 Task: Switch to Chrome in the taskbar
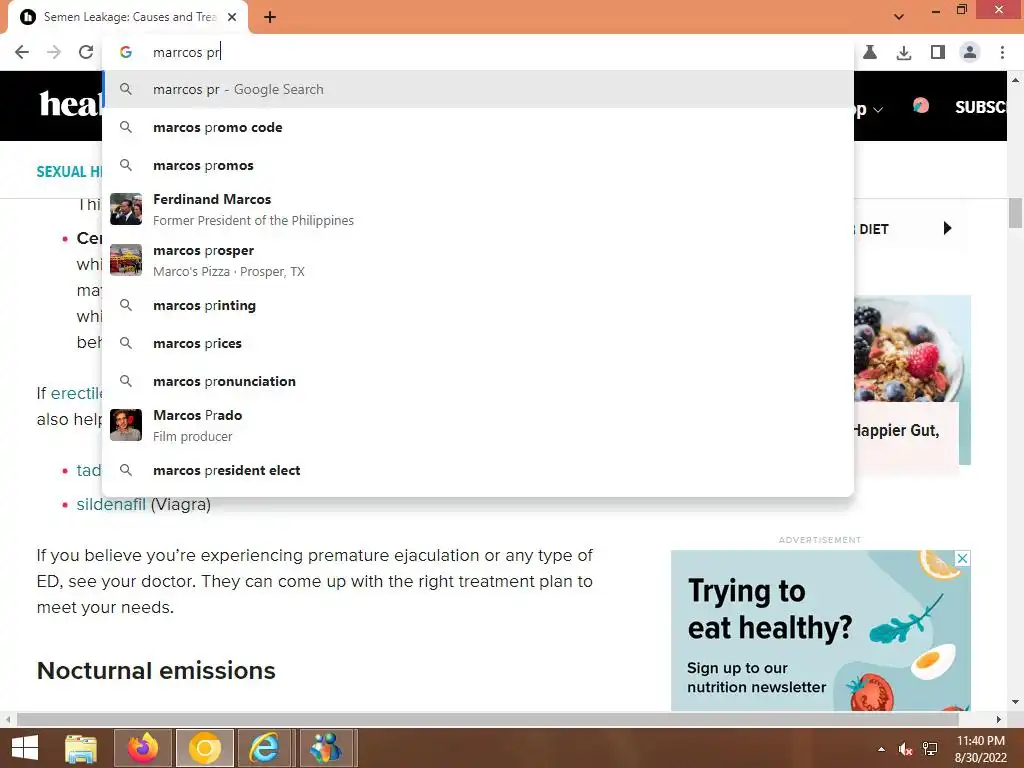click(204, 748)
